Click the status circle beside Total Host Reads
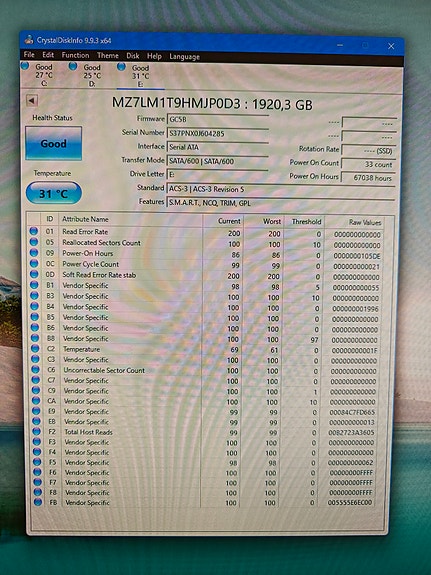The height and width of the screenshot is (575, 431). [36, 432]
